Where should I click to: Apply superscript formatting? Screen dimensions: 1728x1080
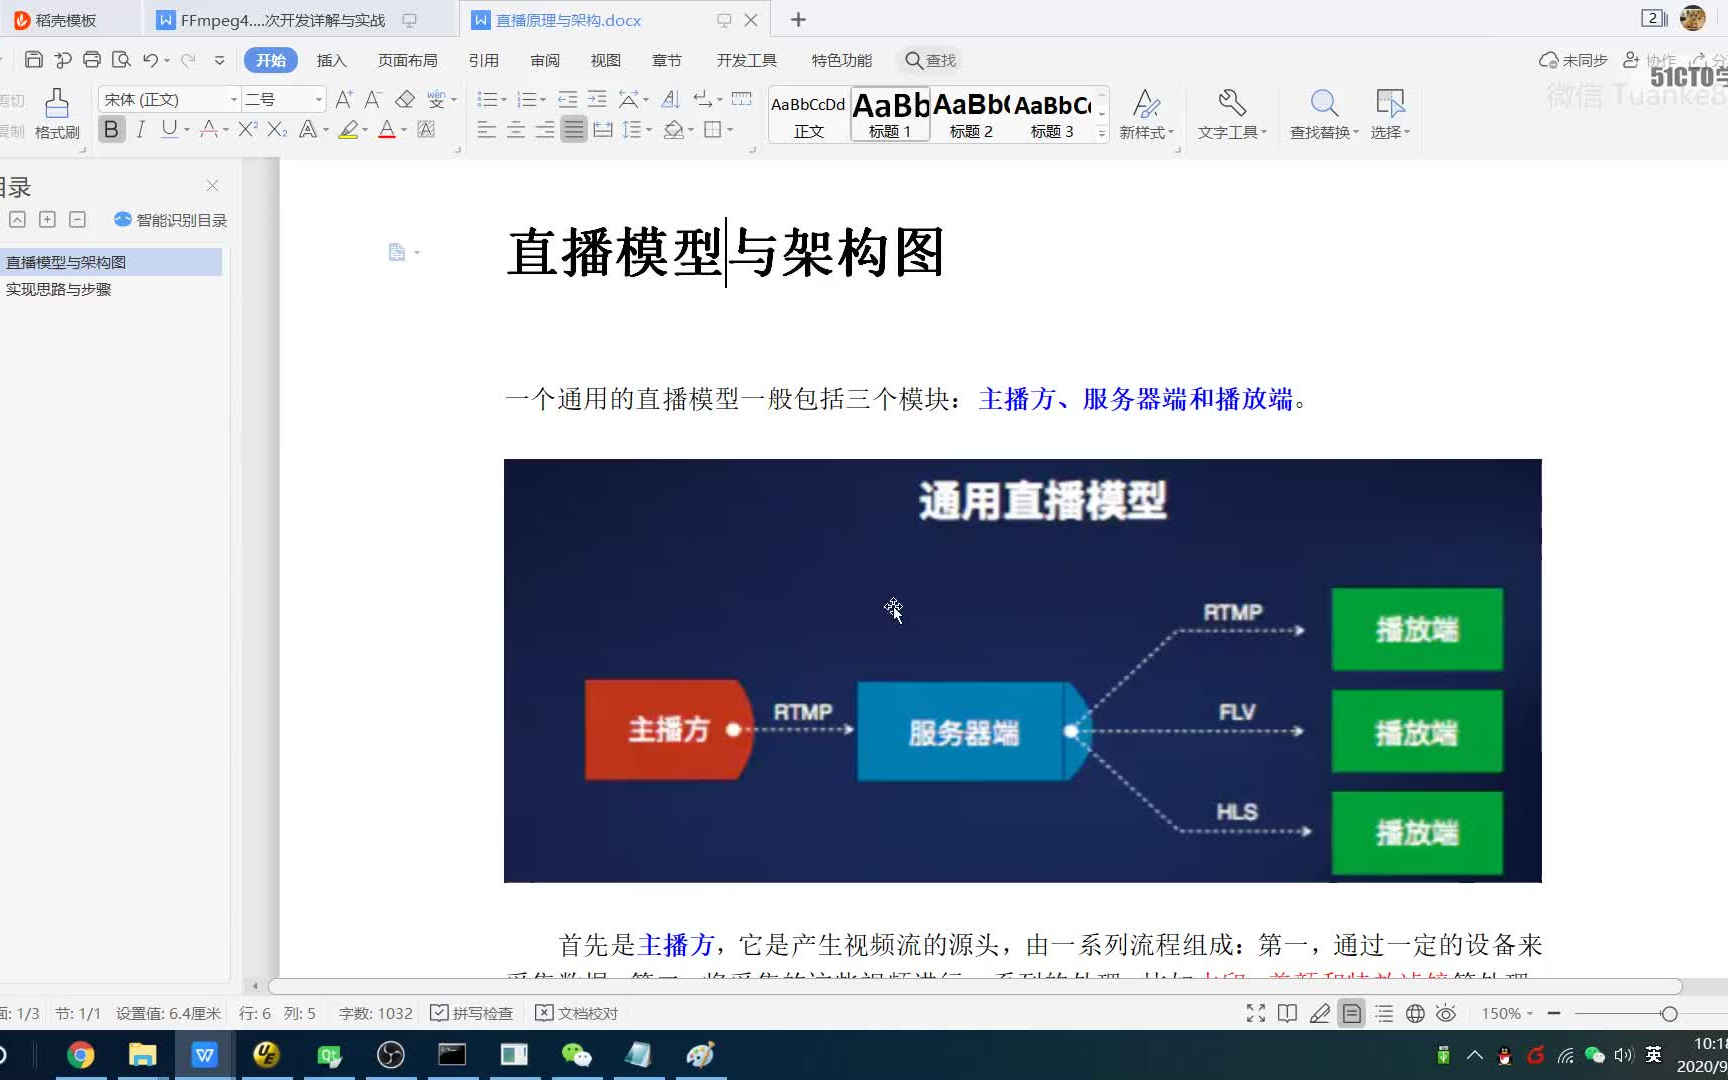[248, 129]
